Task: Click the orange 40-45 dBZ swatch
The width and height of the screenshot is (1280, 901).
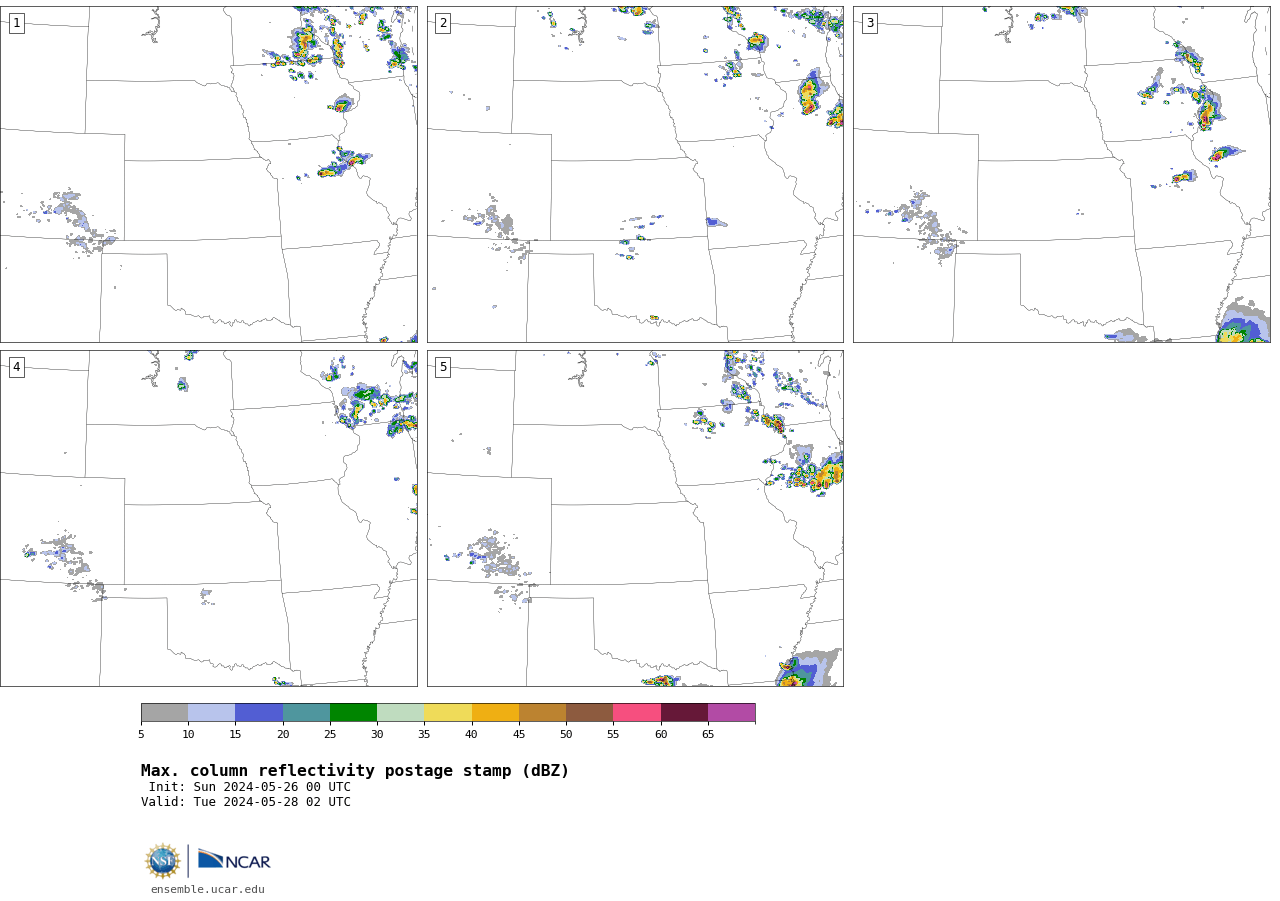Action: click(495, 713)
